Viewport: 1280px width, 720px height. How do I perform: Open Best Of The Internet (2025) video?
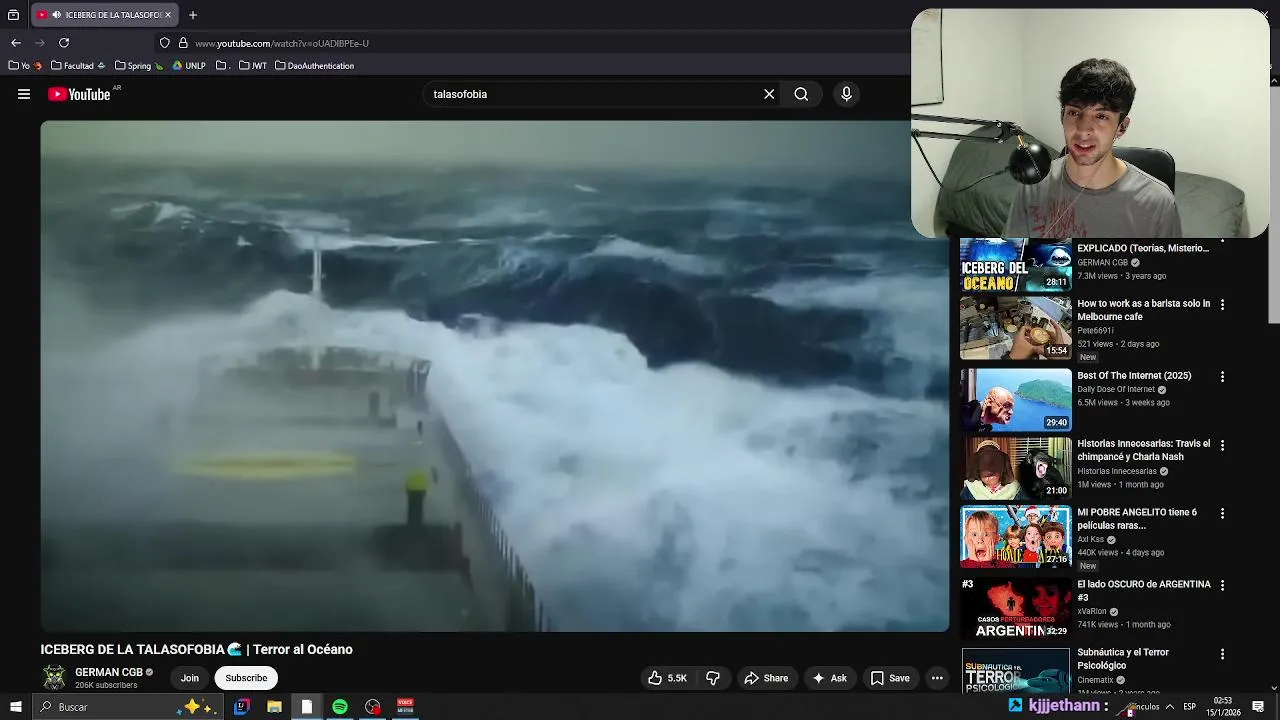tap(1134, 376)
